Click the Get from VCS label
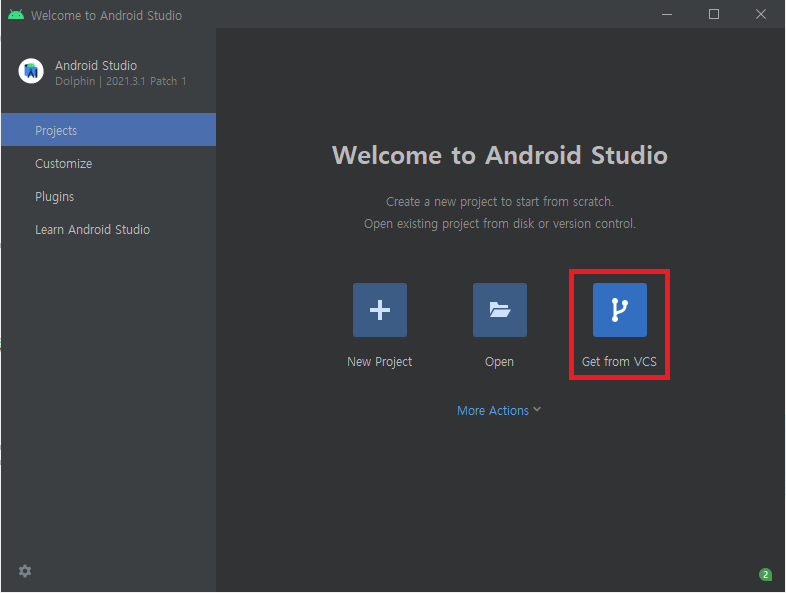The width and height of the screenshot is (786, 593). pyautogui.click(x=619, y=361)
